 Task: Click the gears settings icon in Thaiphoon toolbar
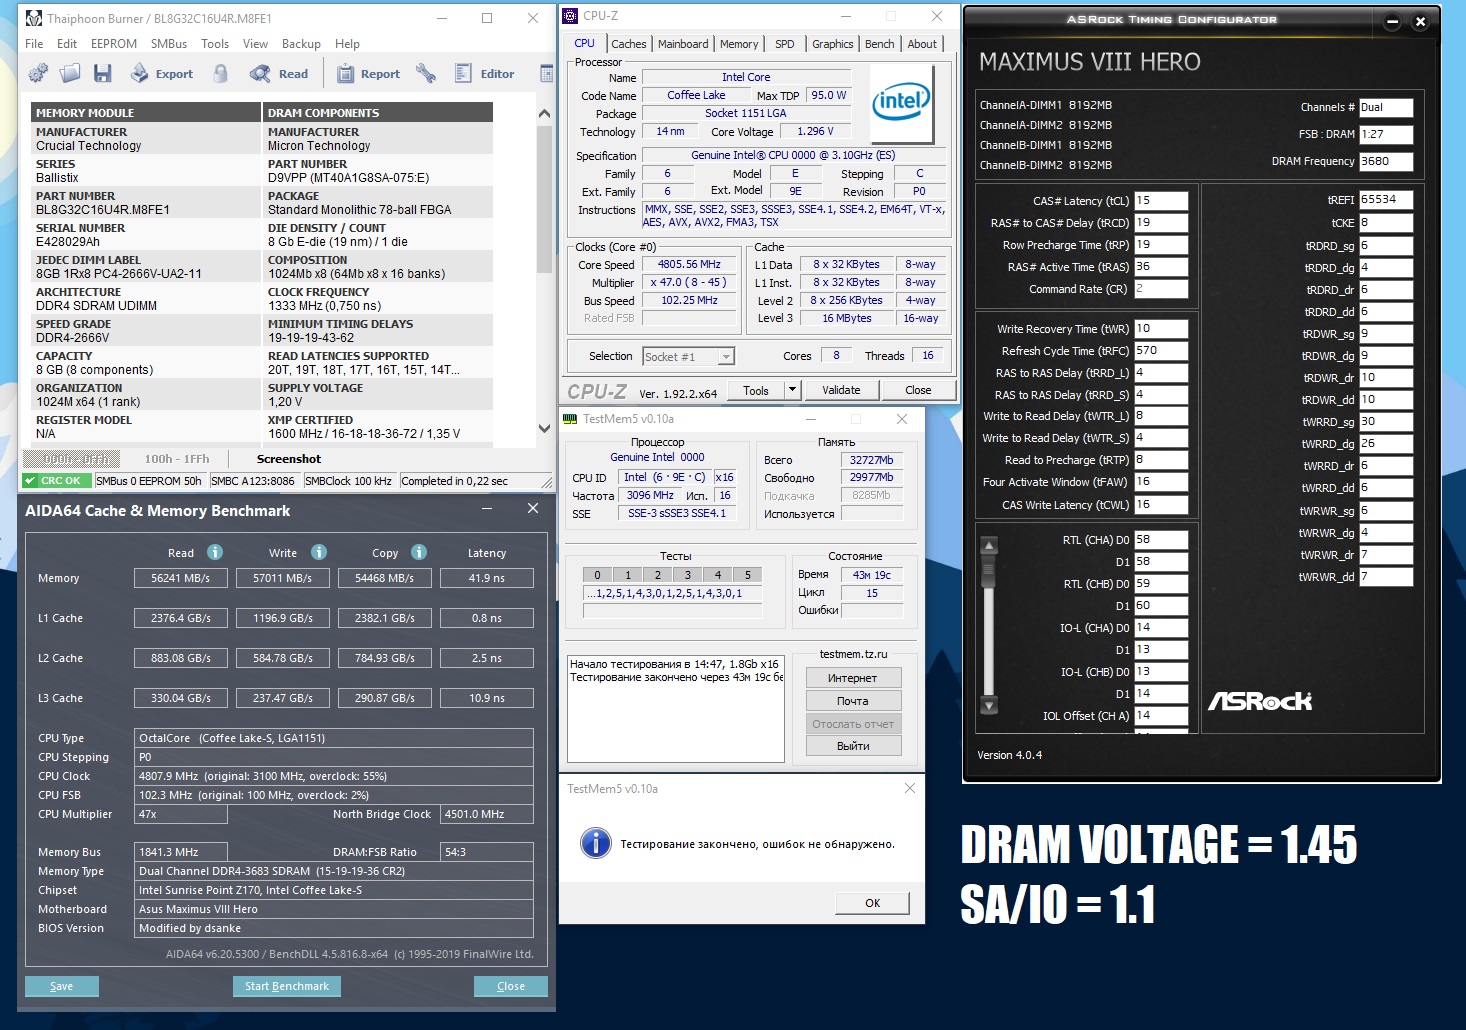tap(38, 73)
